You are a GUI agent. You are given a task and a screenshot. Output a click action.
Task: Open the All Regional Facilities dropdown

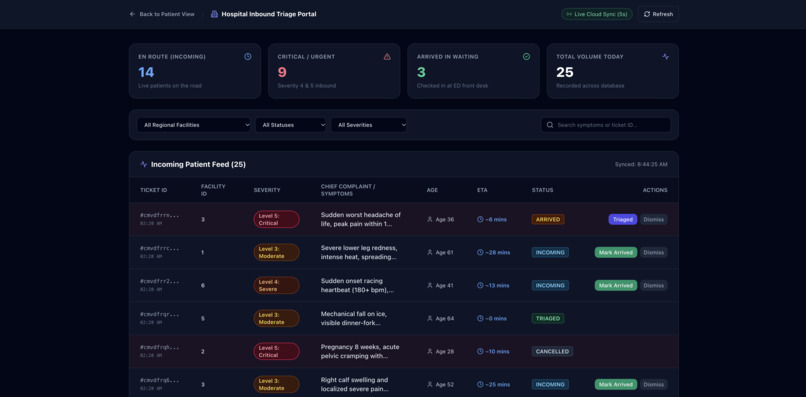coord(194,125)
